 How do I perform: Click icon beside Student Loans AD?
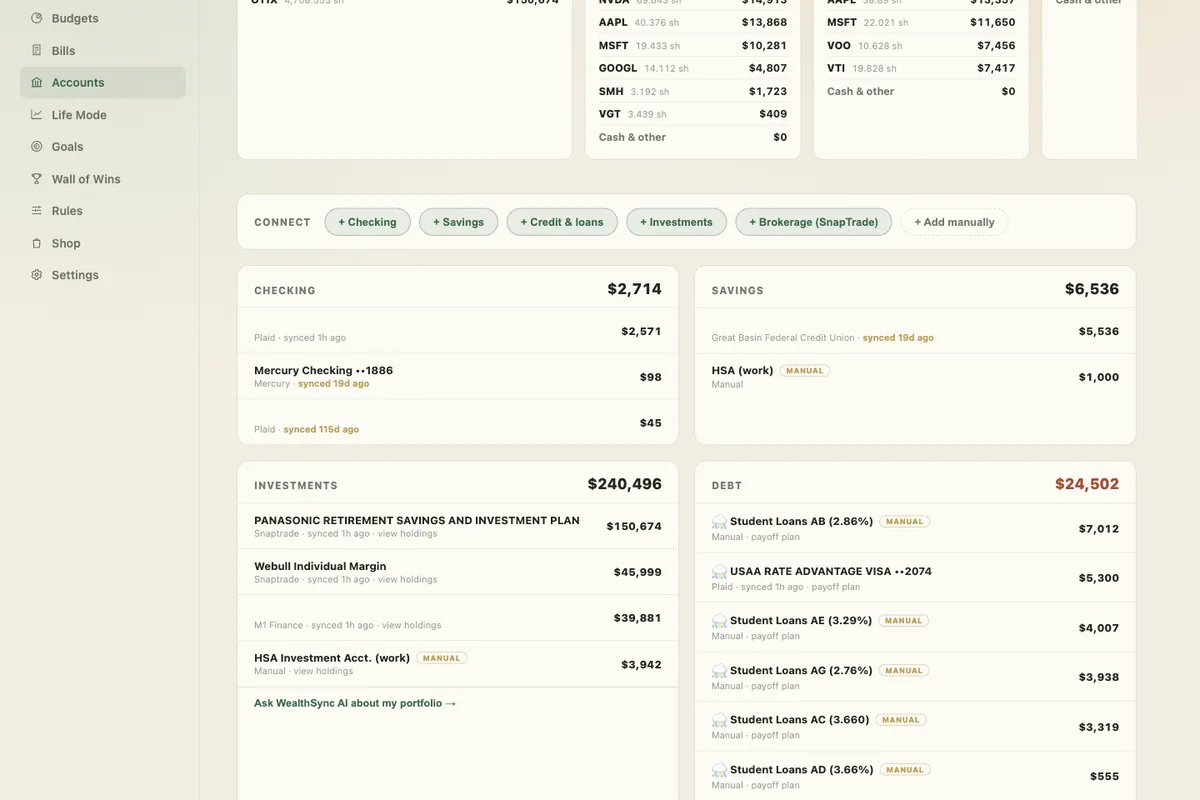(x=719, y=770)
